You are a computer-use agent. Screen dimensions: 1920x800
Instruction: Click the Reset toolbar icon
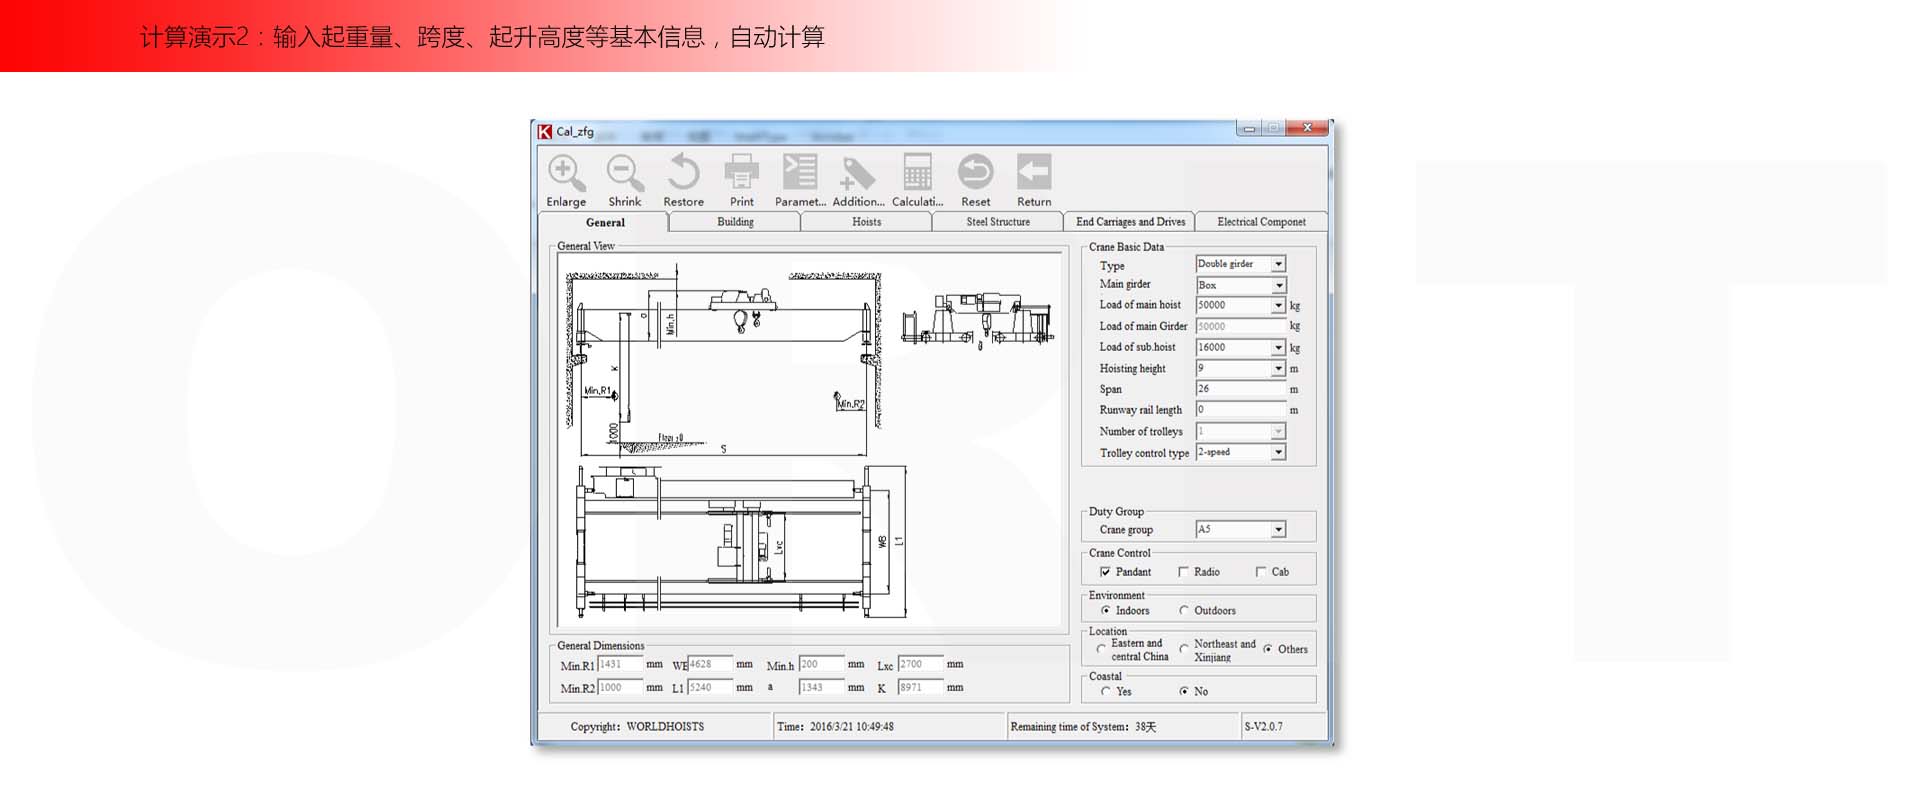pos(975,174)
